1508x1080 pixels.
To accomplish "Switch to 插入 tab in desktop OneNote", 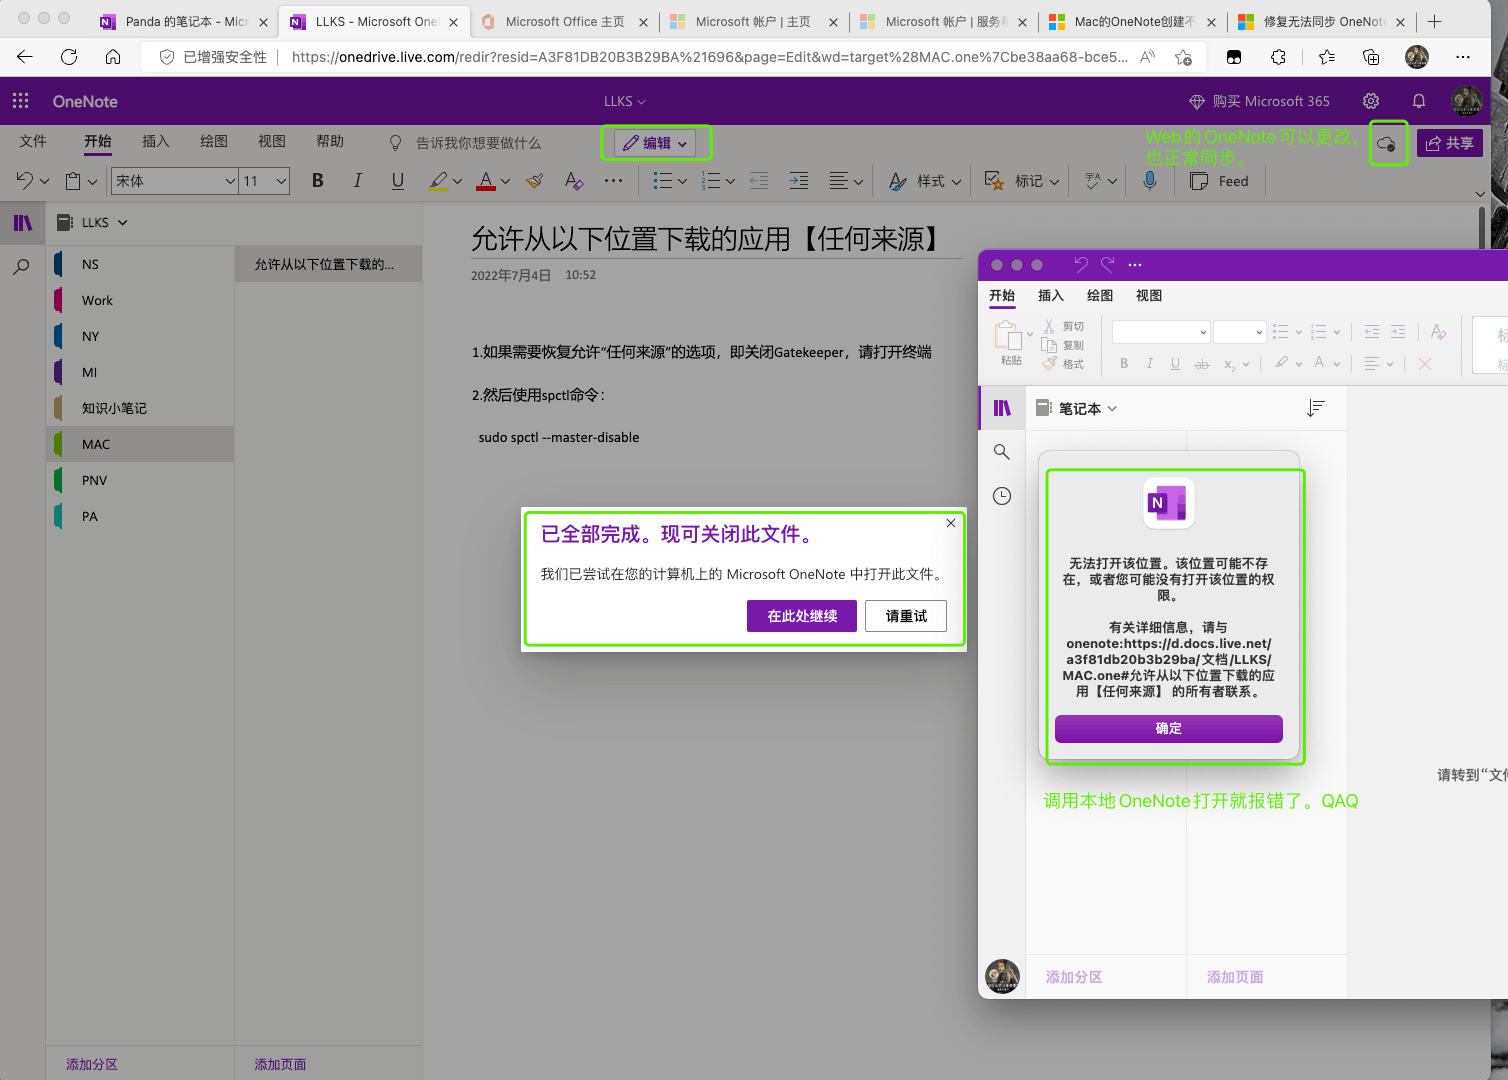I will point(1051,295).
